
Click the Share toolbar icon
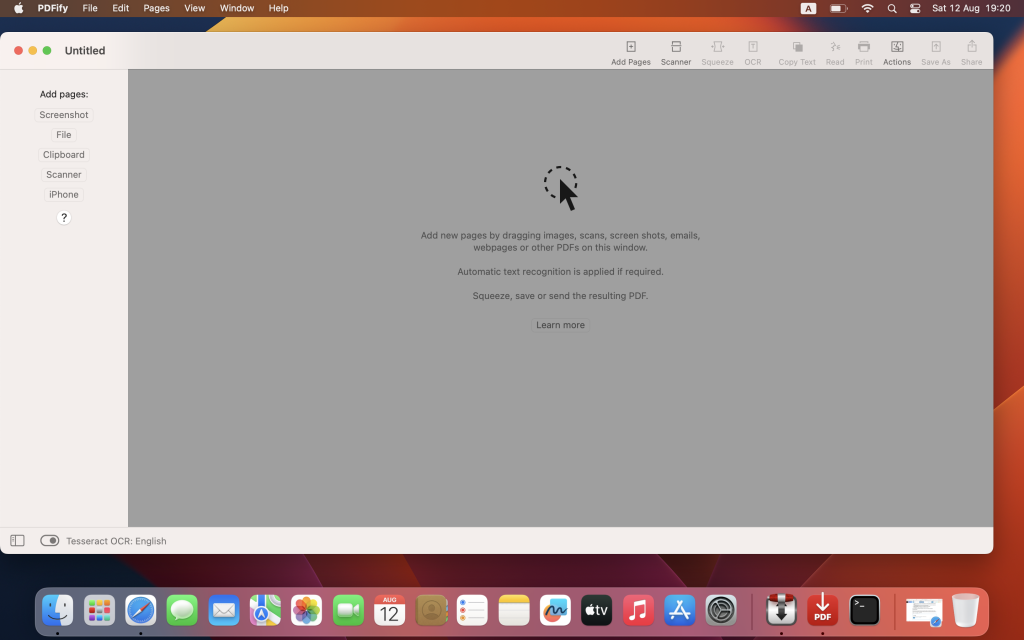pos(971,46)
